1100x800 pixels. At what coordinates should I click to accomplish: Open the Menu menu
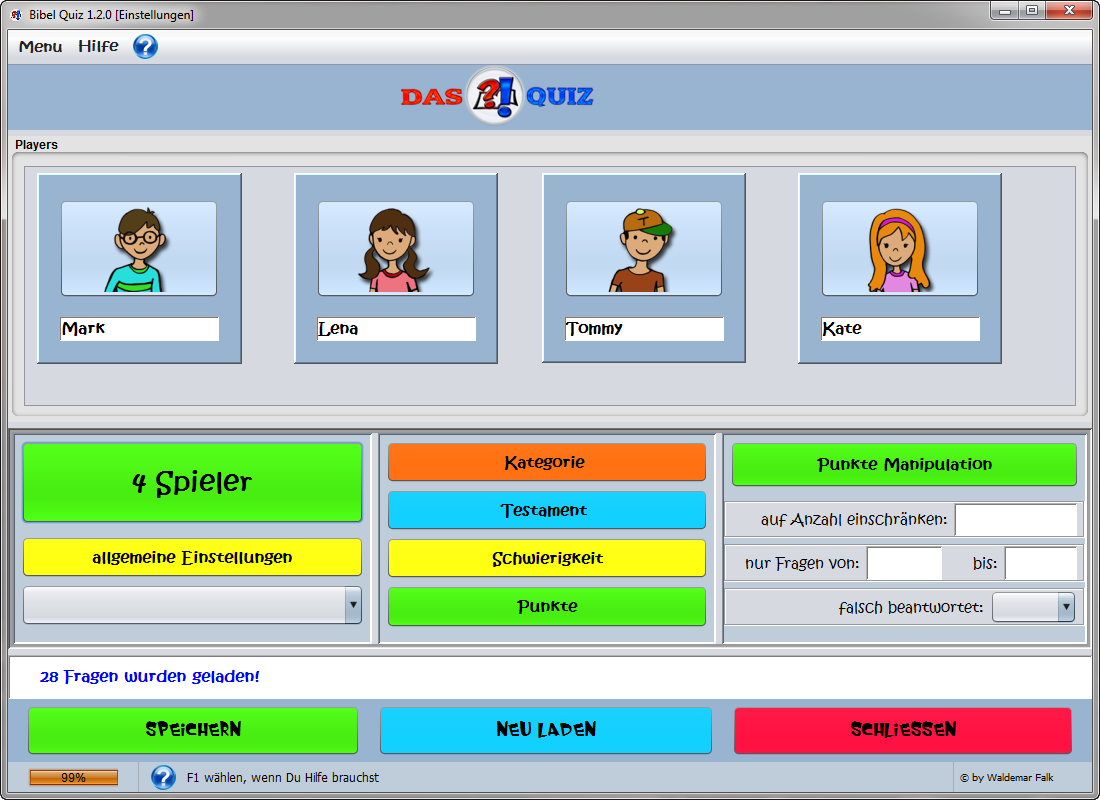(40, 47)
